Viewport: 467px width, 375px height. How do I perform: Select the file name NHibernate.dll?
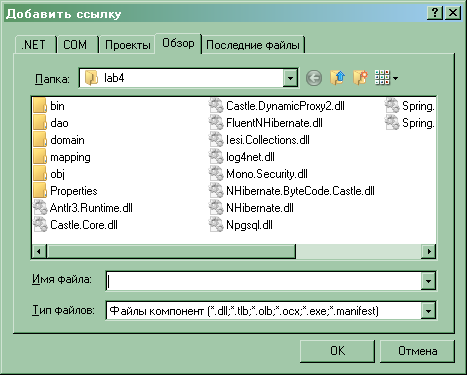coord(260,208)
